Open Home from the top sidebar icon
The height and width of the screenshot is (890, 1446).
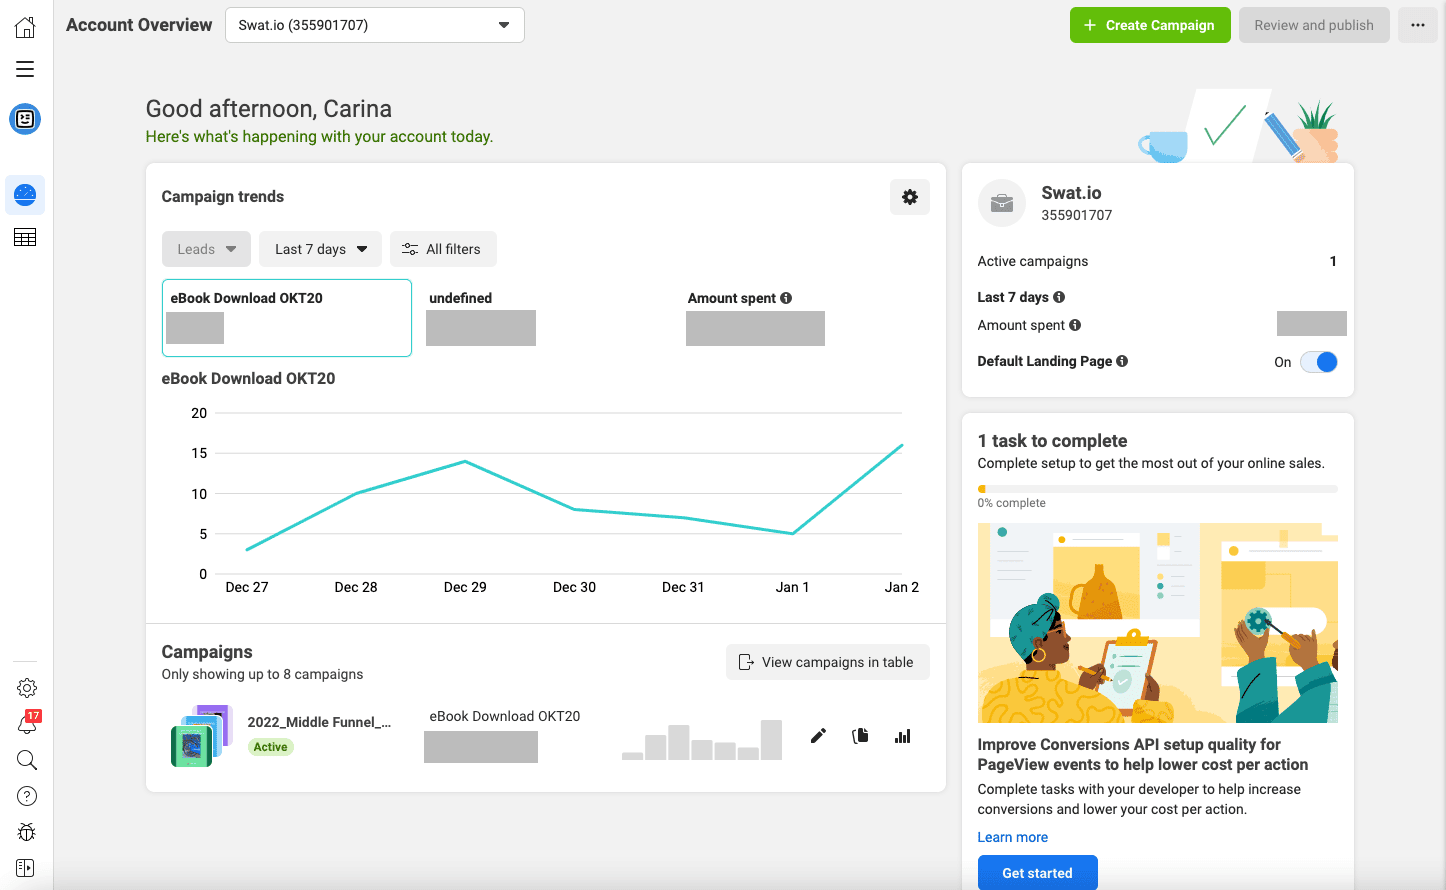[25, 25]
